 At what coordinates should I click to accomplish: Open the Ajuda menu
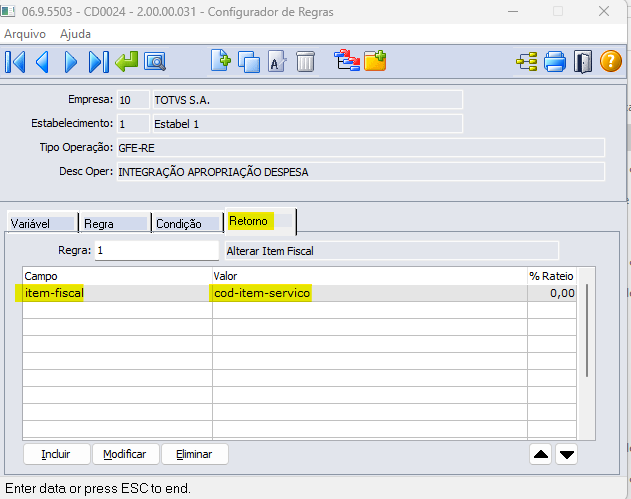pos(75,33)
